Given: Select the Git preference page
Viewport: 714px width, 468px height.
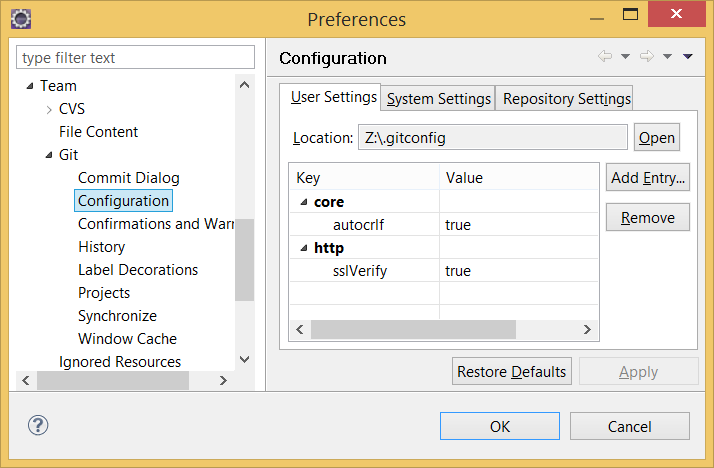Looking at the screenshot, I should (x=68, y=155).
